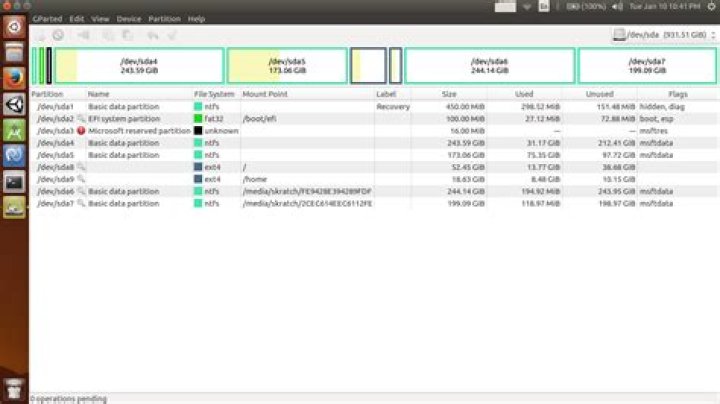Open the network indicator in top panel
The width and height of the screenshot is (720, 404).
[x=527, y=6]
